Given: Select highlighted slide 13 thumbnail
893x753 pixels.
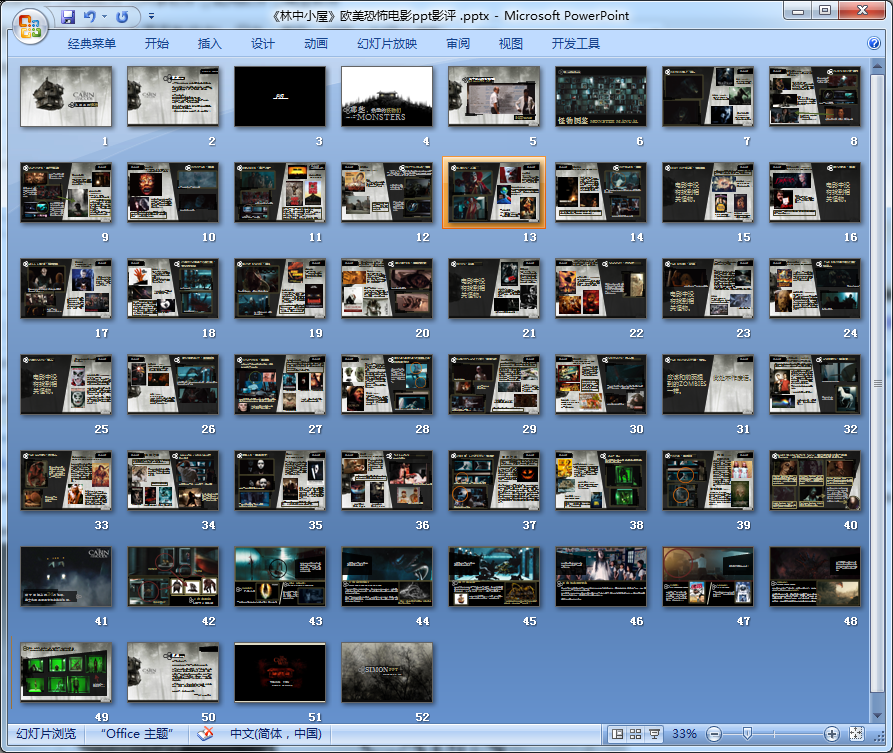Looking at the screenshot, I should tap(494, 193).
